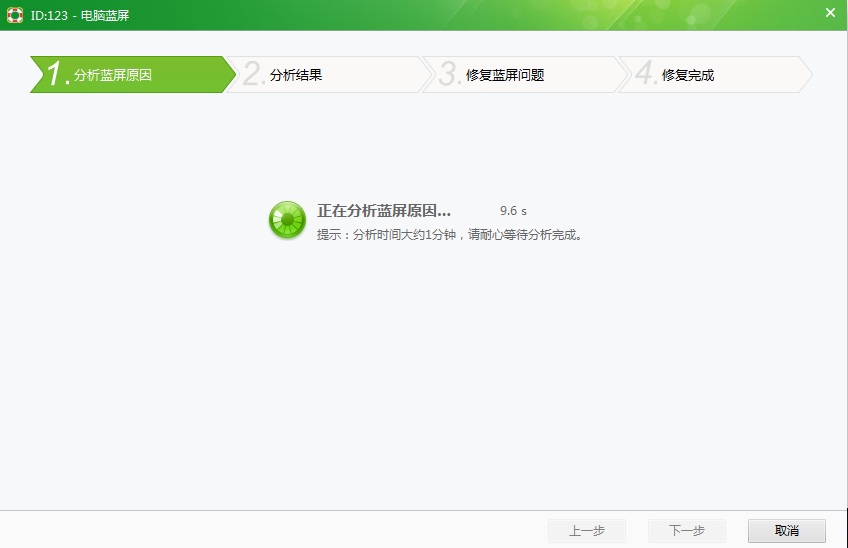Select step 3 修复蓝屏问题 tab

(525, 75)
